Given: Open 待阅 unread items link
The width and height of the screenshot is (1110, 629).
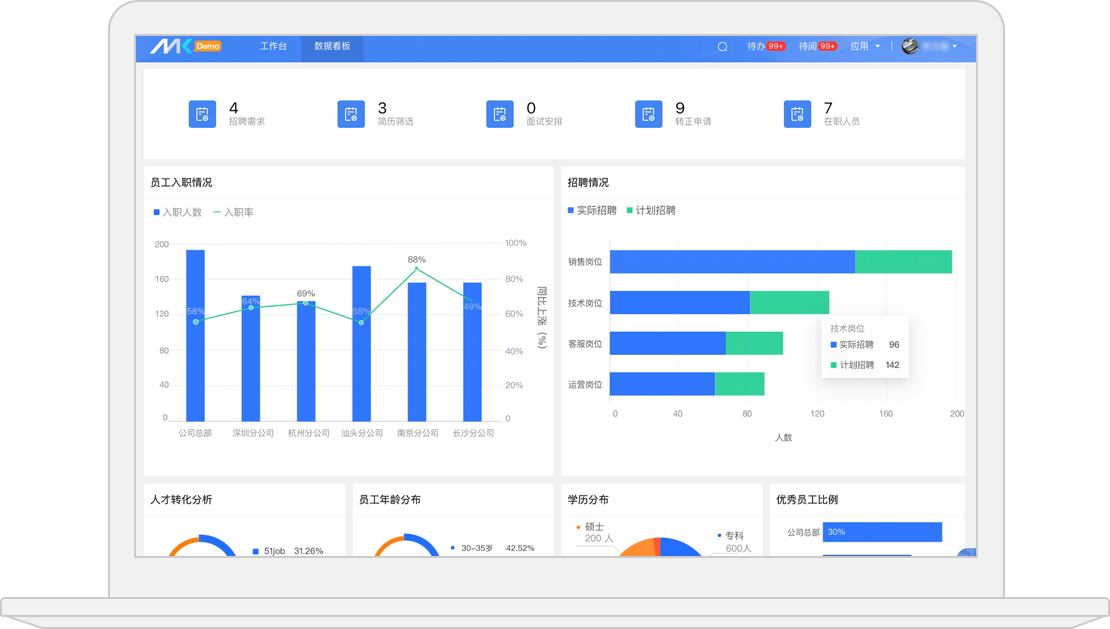Looking at the screenshot, I should 808,47.
